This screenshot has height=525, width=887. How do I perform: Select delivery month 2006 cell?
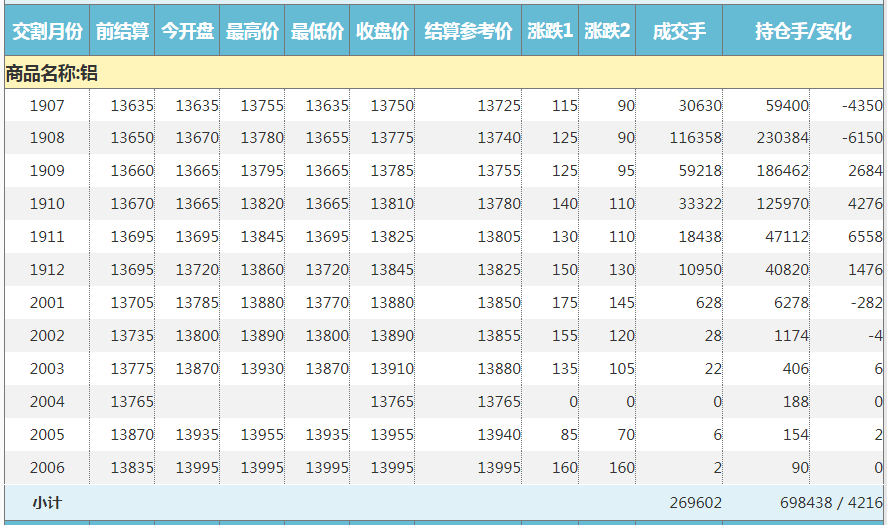pos(47,468)
